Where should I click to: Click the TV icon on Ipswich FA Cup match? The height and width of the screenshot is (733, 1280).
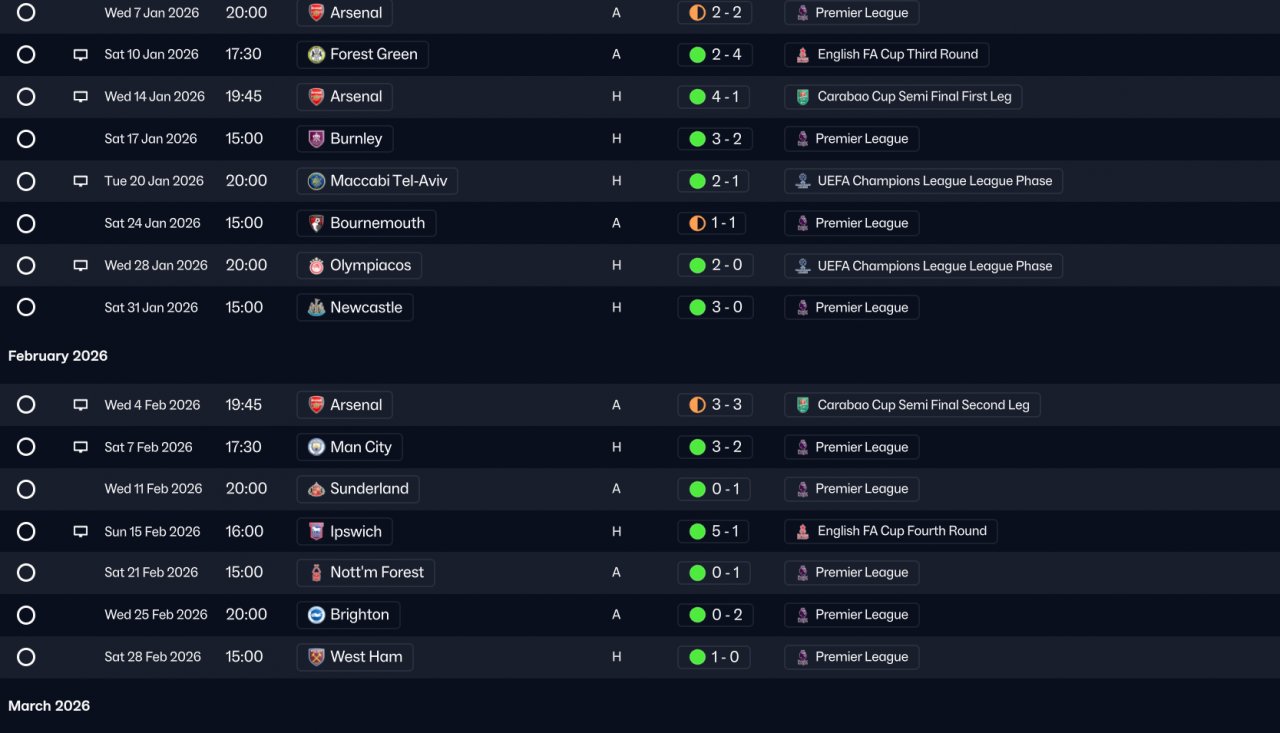(81, 532)
